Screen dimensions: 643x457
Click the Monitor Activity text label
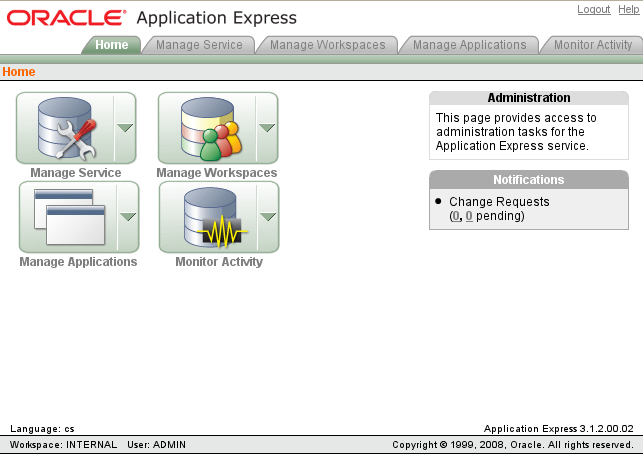click(x=219, y=262)
